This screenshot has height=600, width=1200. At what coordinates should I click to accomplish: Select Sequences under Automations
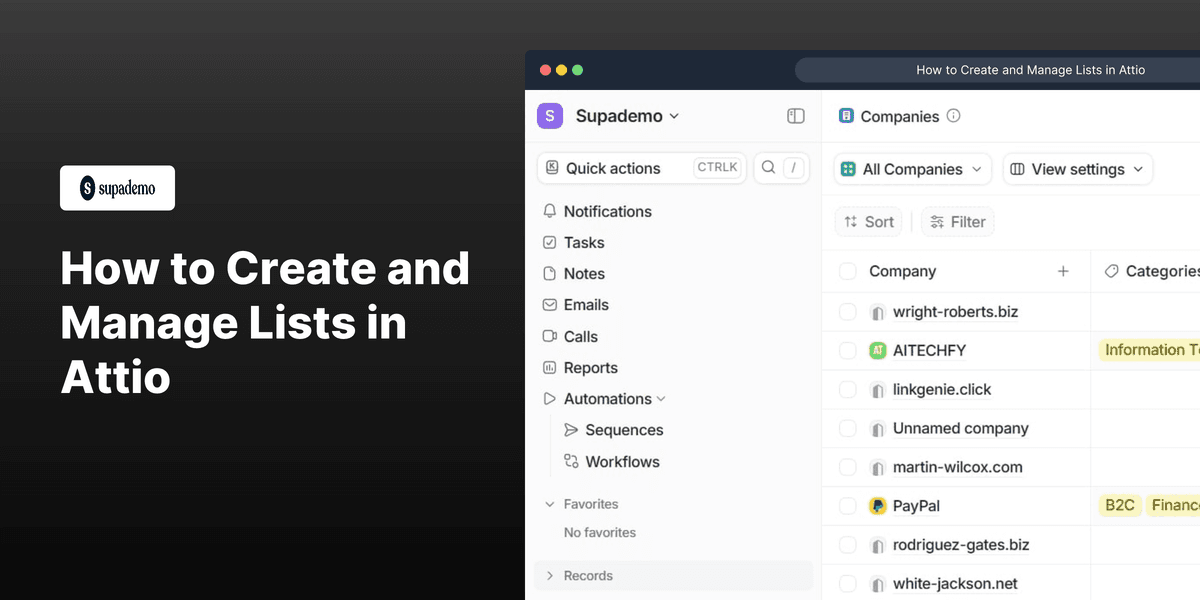coord(624,429)
